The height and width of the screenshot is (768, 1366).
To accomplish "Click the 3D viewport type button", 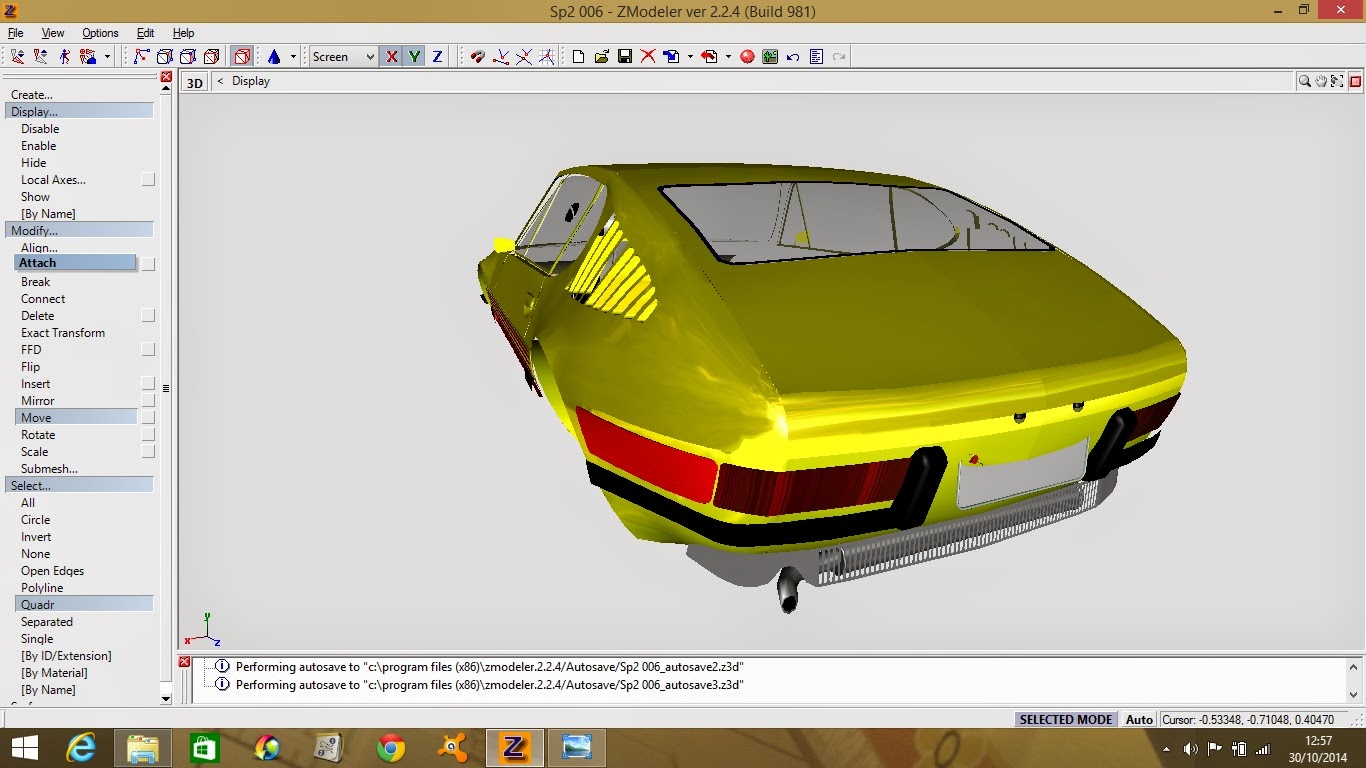I will (x=195, y=83).
